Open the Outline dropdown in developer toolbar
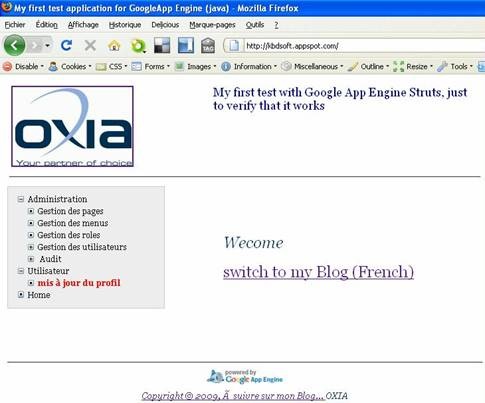Viewport: 485px width, 403px height. click(368, 66)
